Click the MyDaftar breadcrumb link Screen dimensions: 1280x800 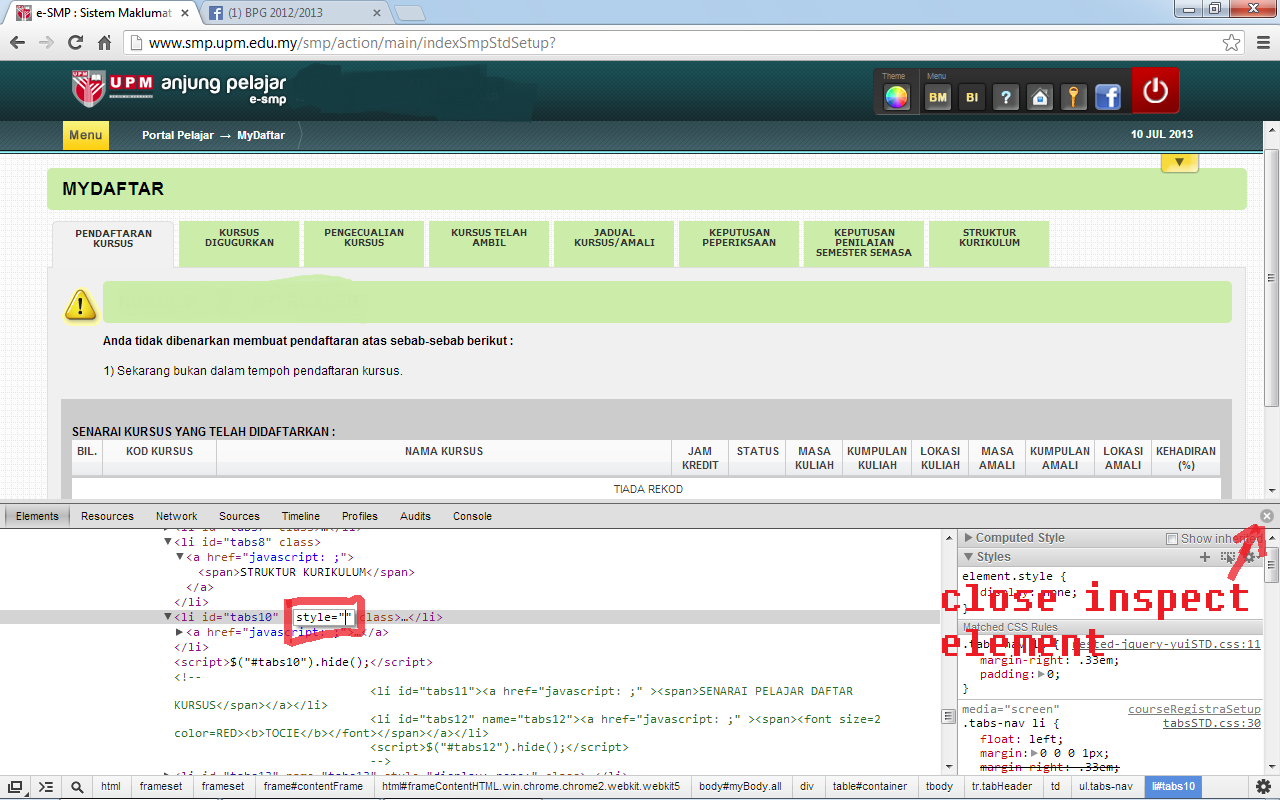(261, 135)
